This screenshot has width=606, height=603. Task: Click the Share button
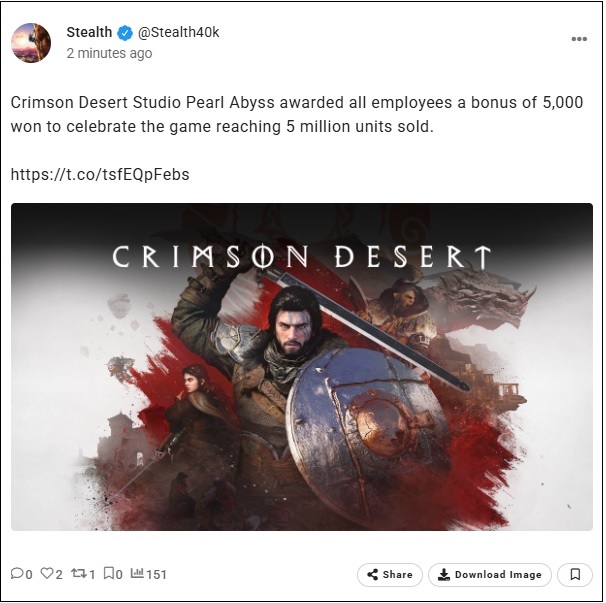[x=390, y=575]
